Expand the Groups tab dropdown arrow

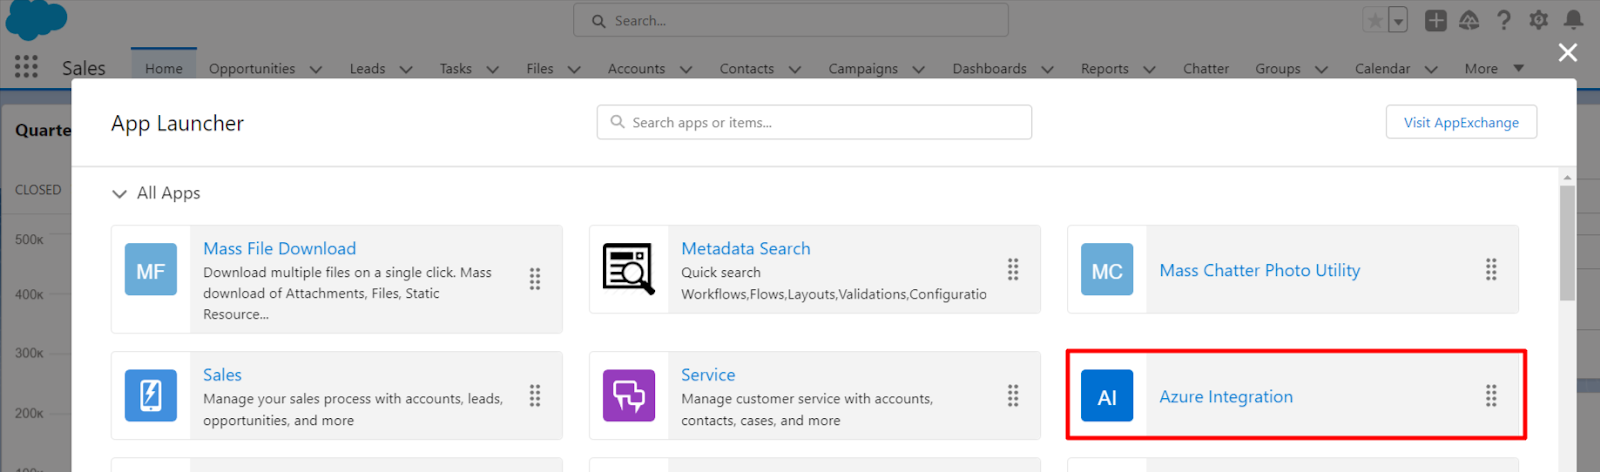click(1321, 69)
